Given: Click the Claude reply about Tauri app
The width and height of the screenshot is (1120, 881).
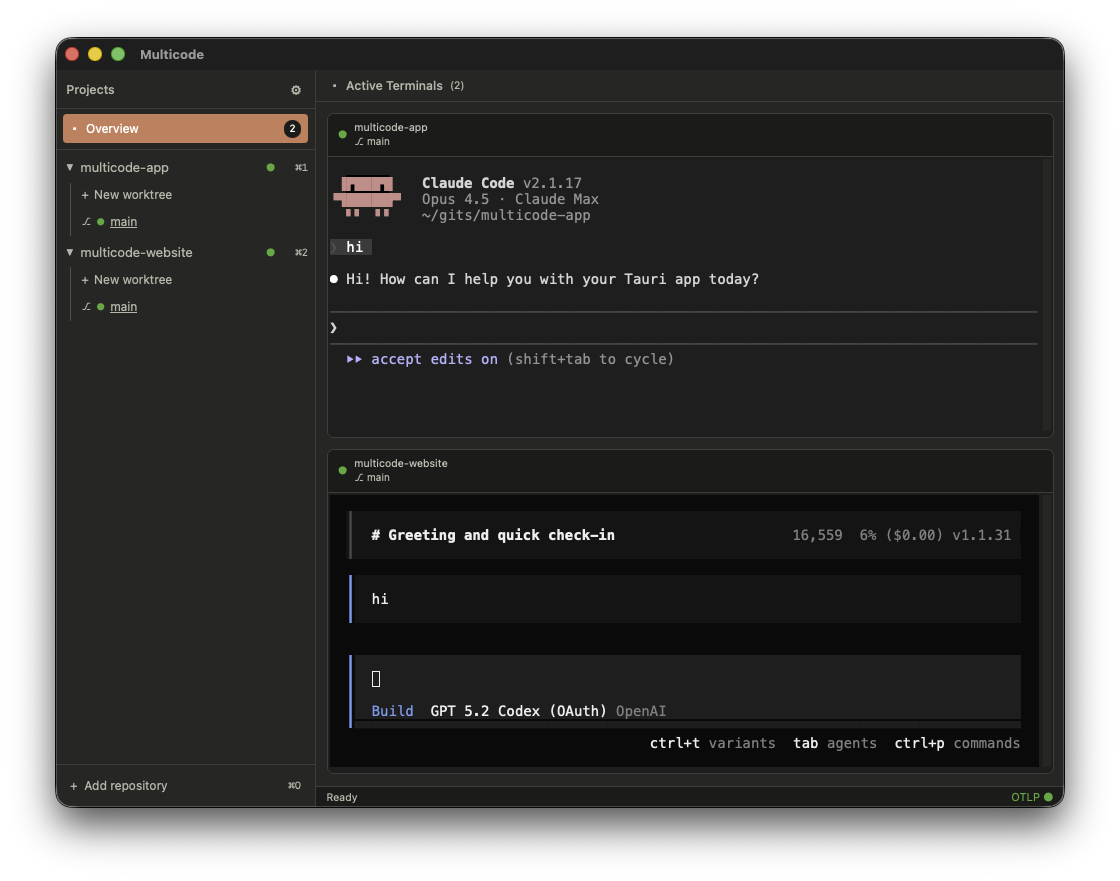Looking at the screenshot, I should (x=552, y=279).
